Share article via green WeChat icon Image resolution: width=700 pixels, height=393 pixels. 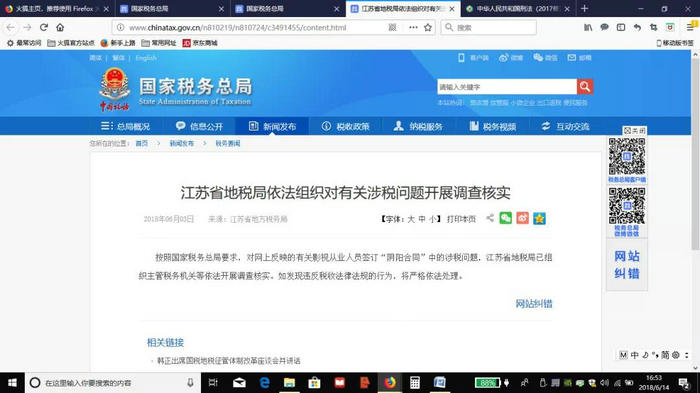(x=505, y=218)
